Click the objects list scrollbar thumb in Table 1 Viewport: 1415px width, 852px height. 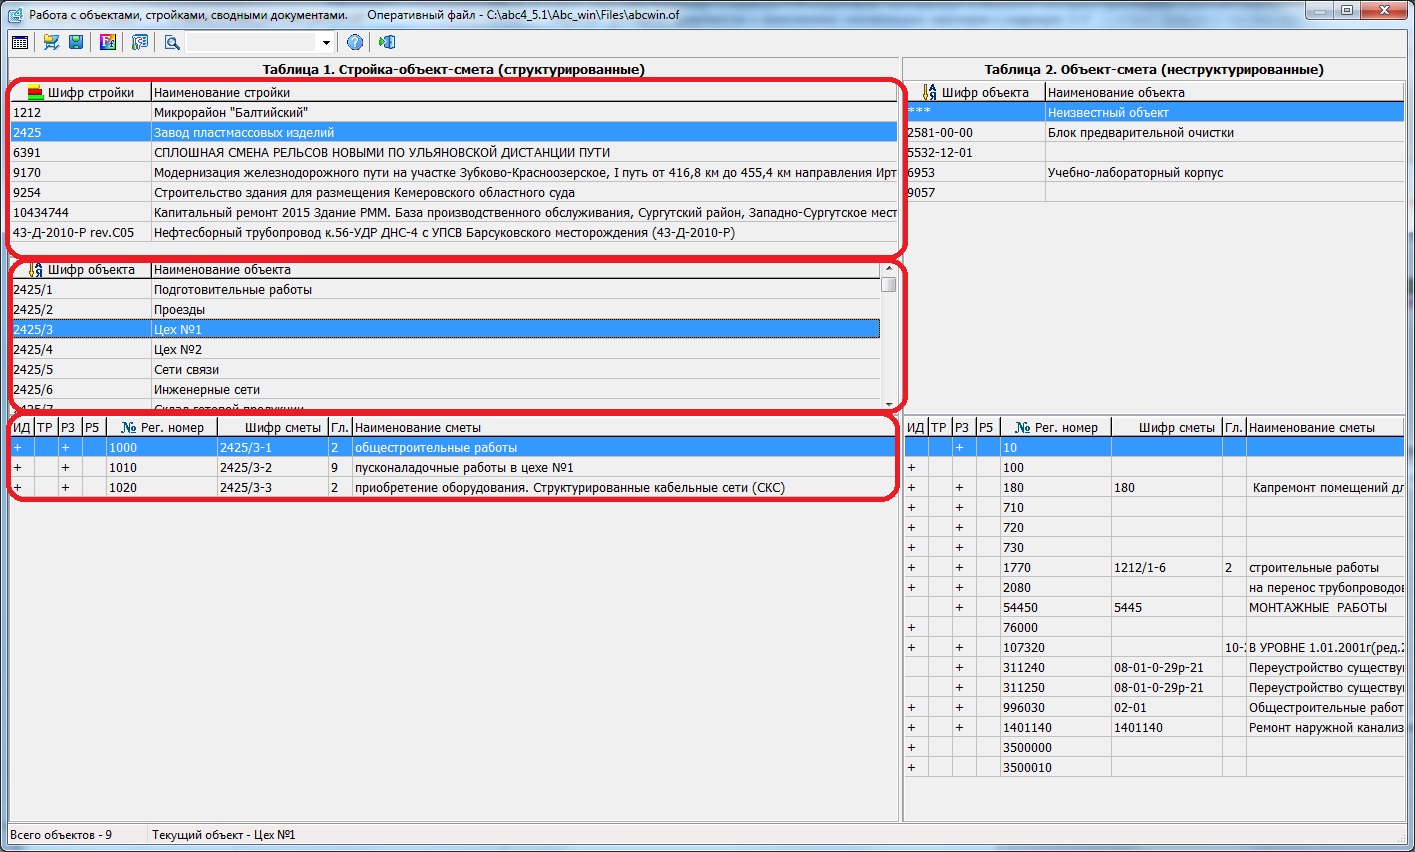tap(889, 285)
